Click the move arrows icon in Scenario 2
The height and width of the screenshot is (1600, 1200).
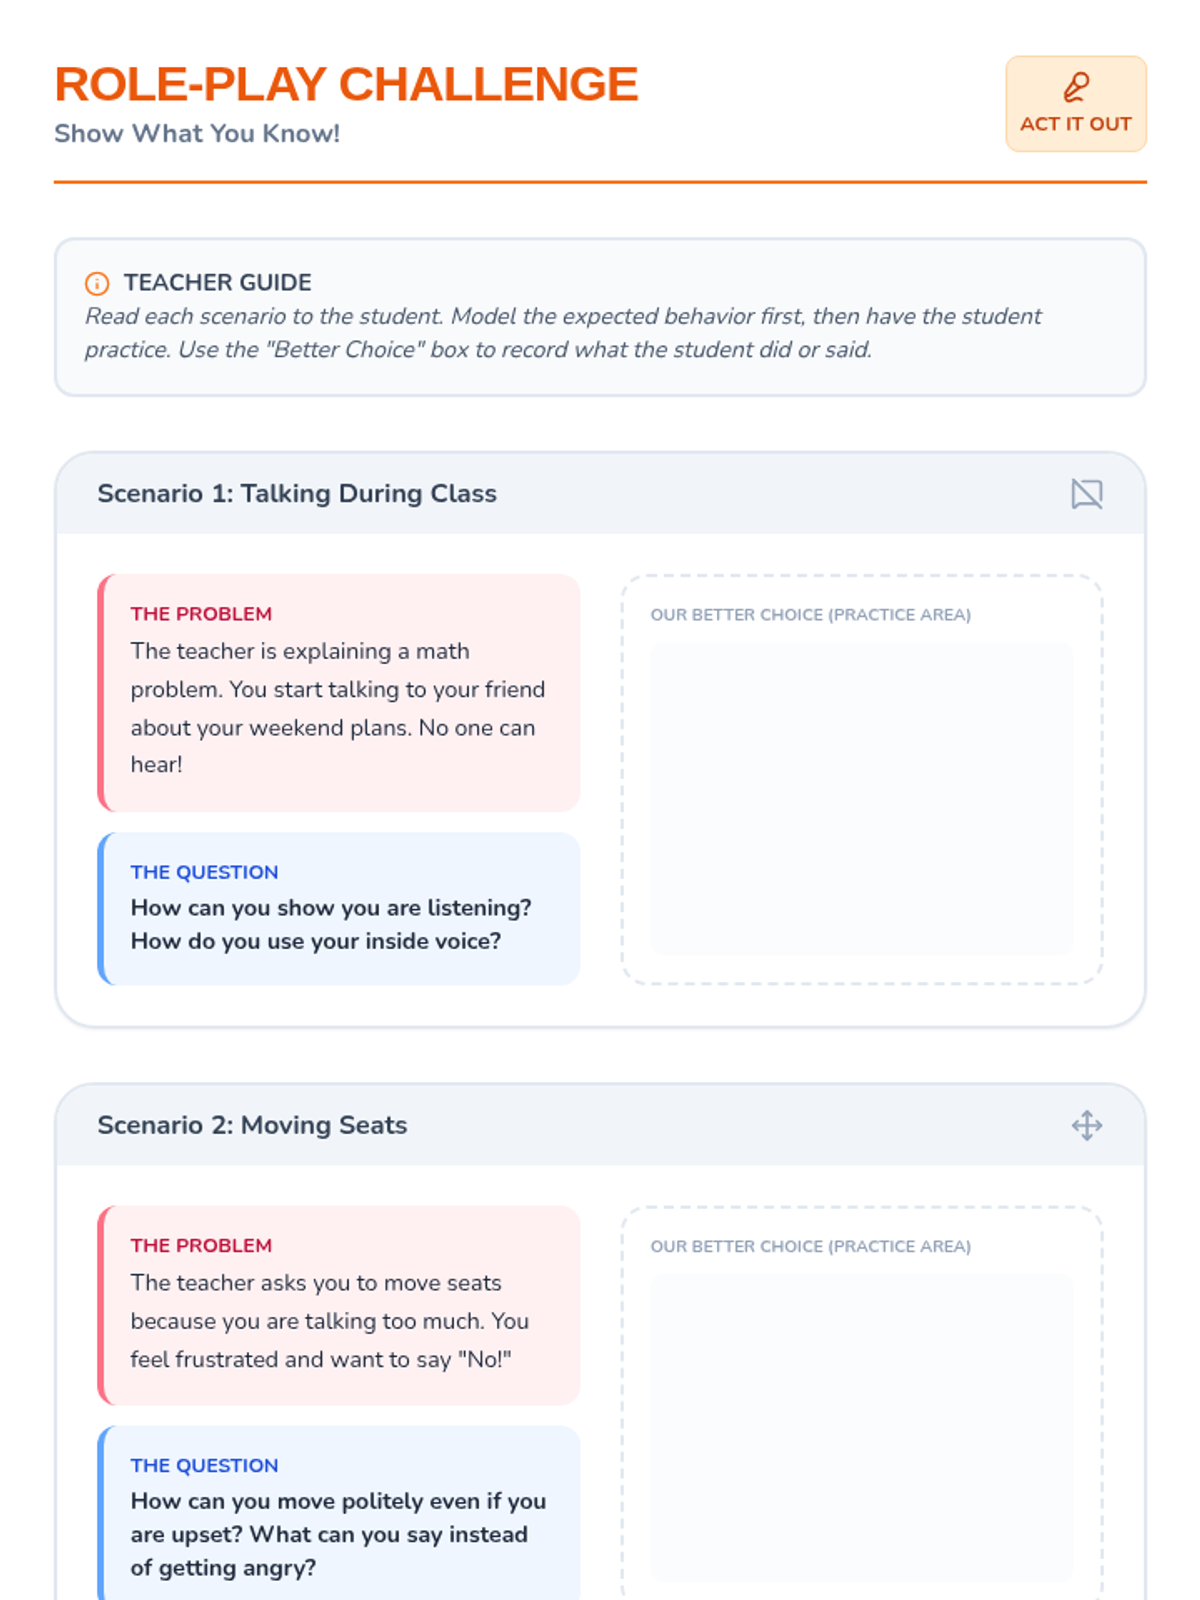pos(1087,1125)
